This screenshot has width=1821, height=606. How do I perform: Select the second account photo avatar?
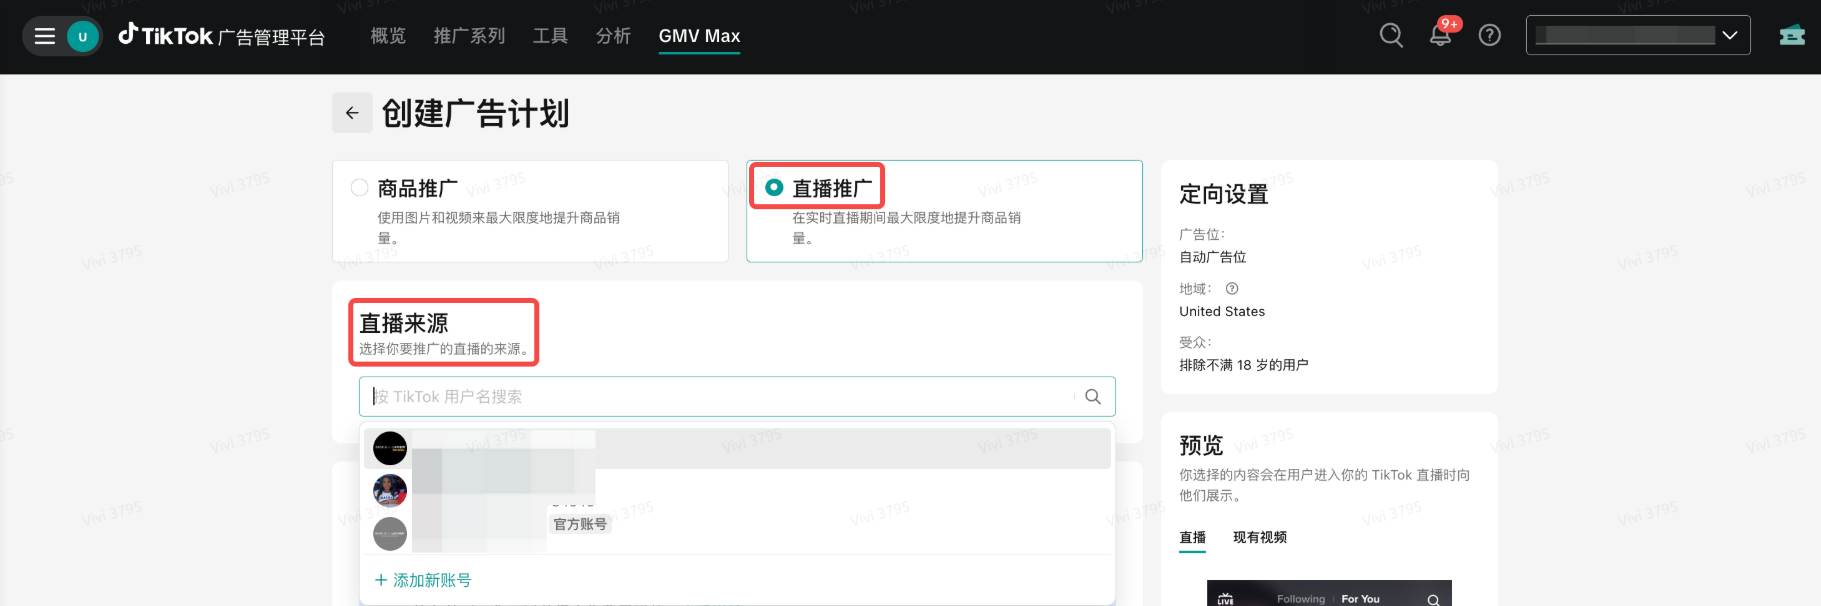coord(390,491)
